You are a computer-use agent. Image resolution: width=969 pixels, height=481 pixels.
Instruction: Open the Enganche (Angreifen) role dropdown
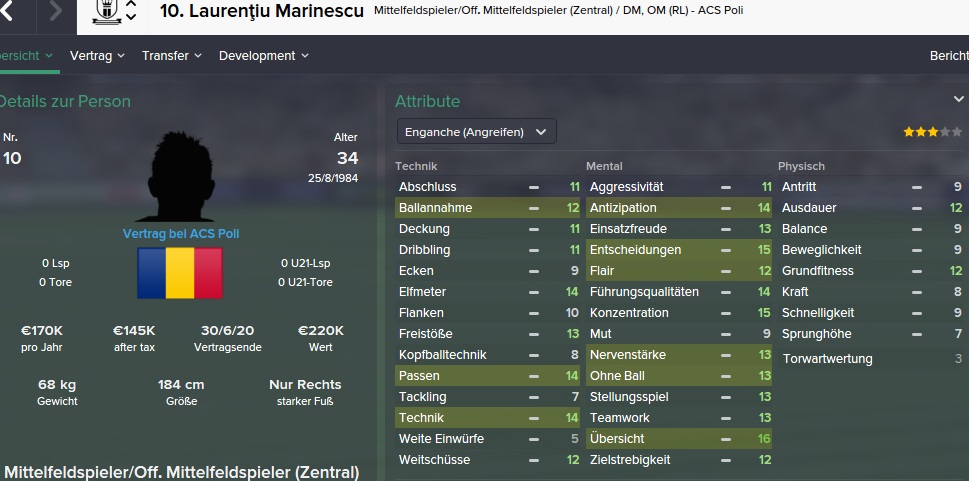476,132
